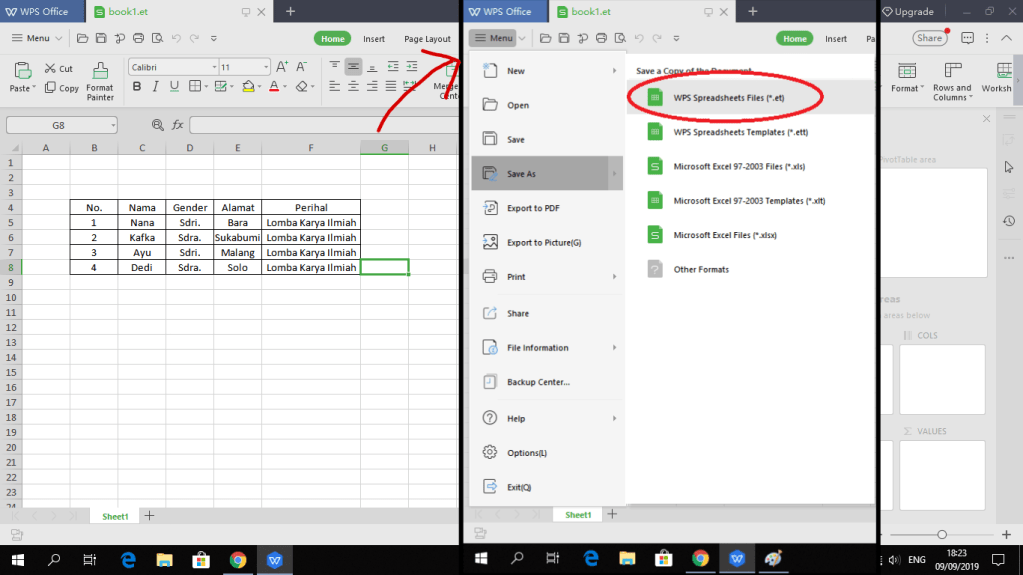
Task: Toggle Bold formatting
Action: (136, 87)
